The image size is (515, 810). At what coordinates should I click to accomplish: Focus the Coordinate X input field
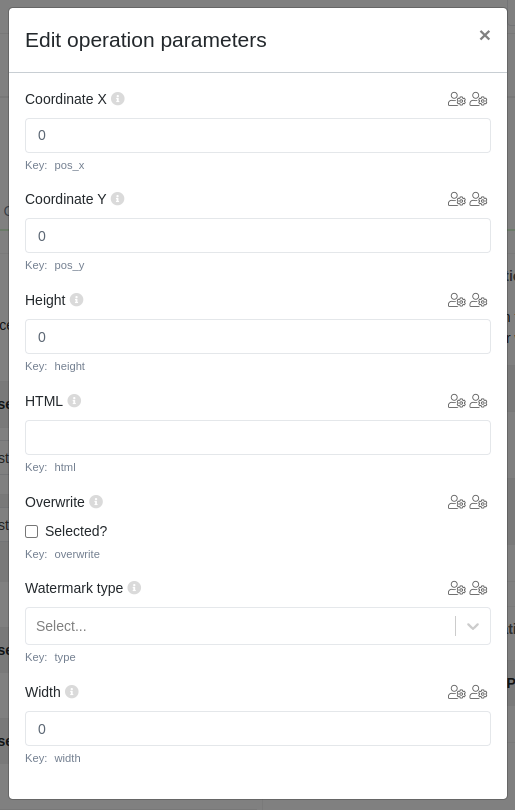coord(258,135)
